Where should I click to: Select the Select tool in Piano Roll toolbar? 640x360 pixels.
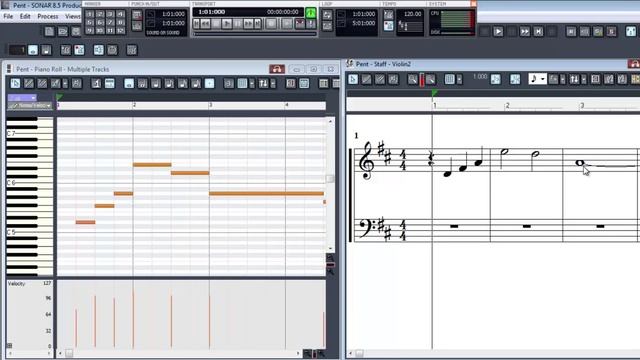[x=16, y=83]
